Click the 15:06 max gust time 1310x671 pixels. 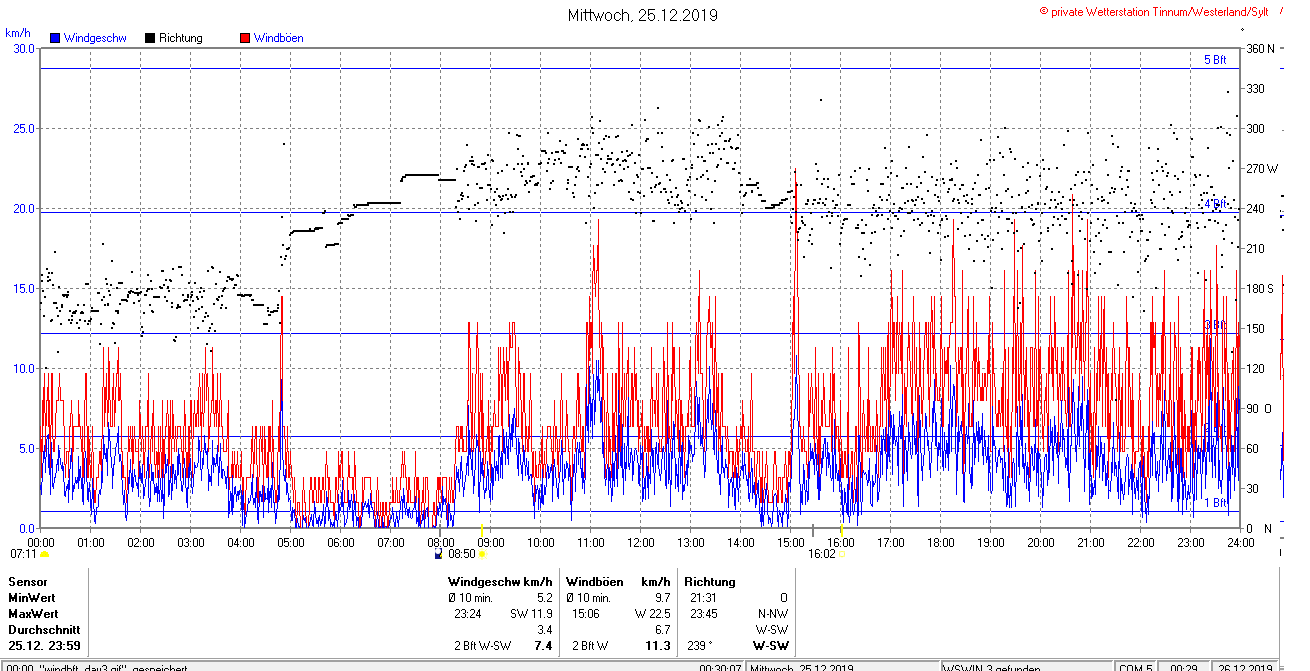tap(586, 614)
